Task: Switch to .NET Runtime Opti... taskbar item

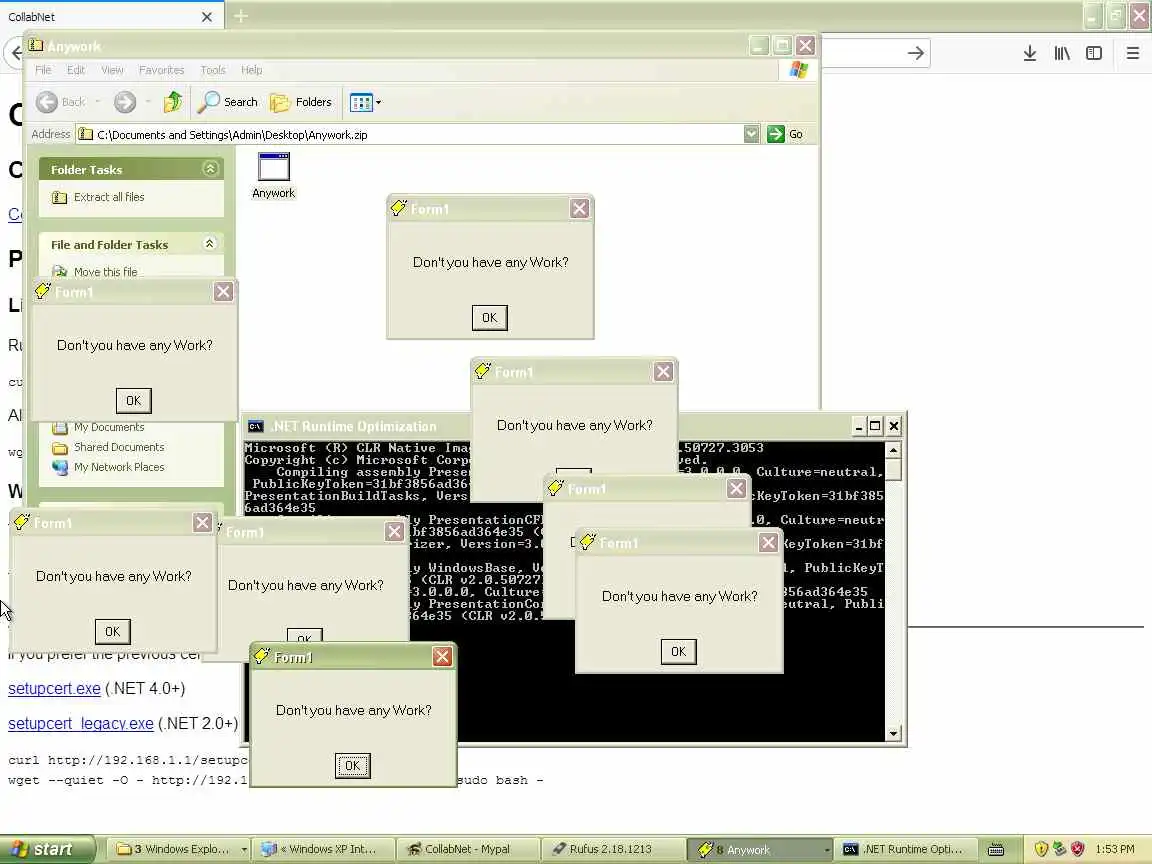Action: click(905, 849)
